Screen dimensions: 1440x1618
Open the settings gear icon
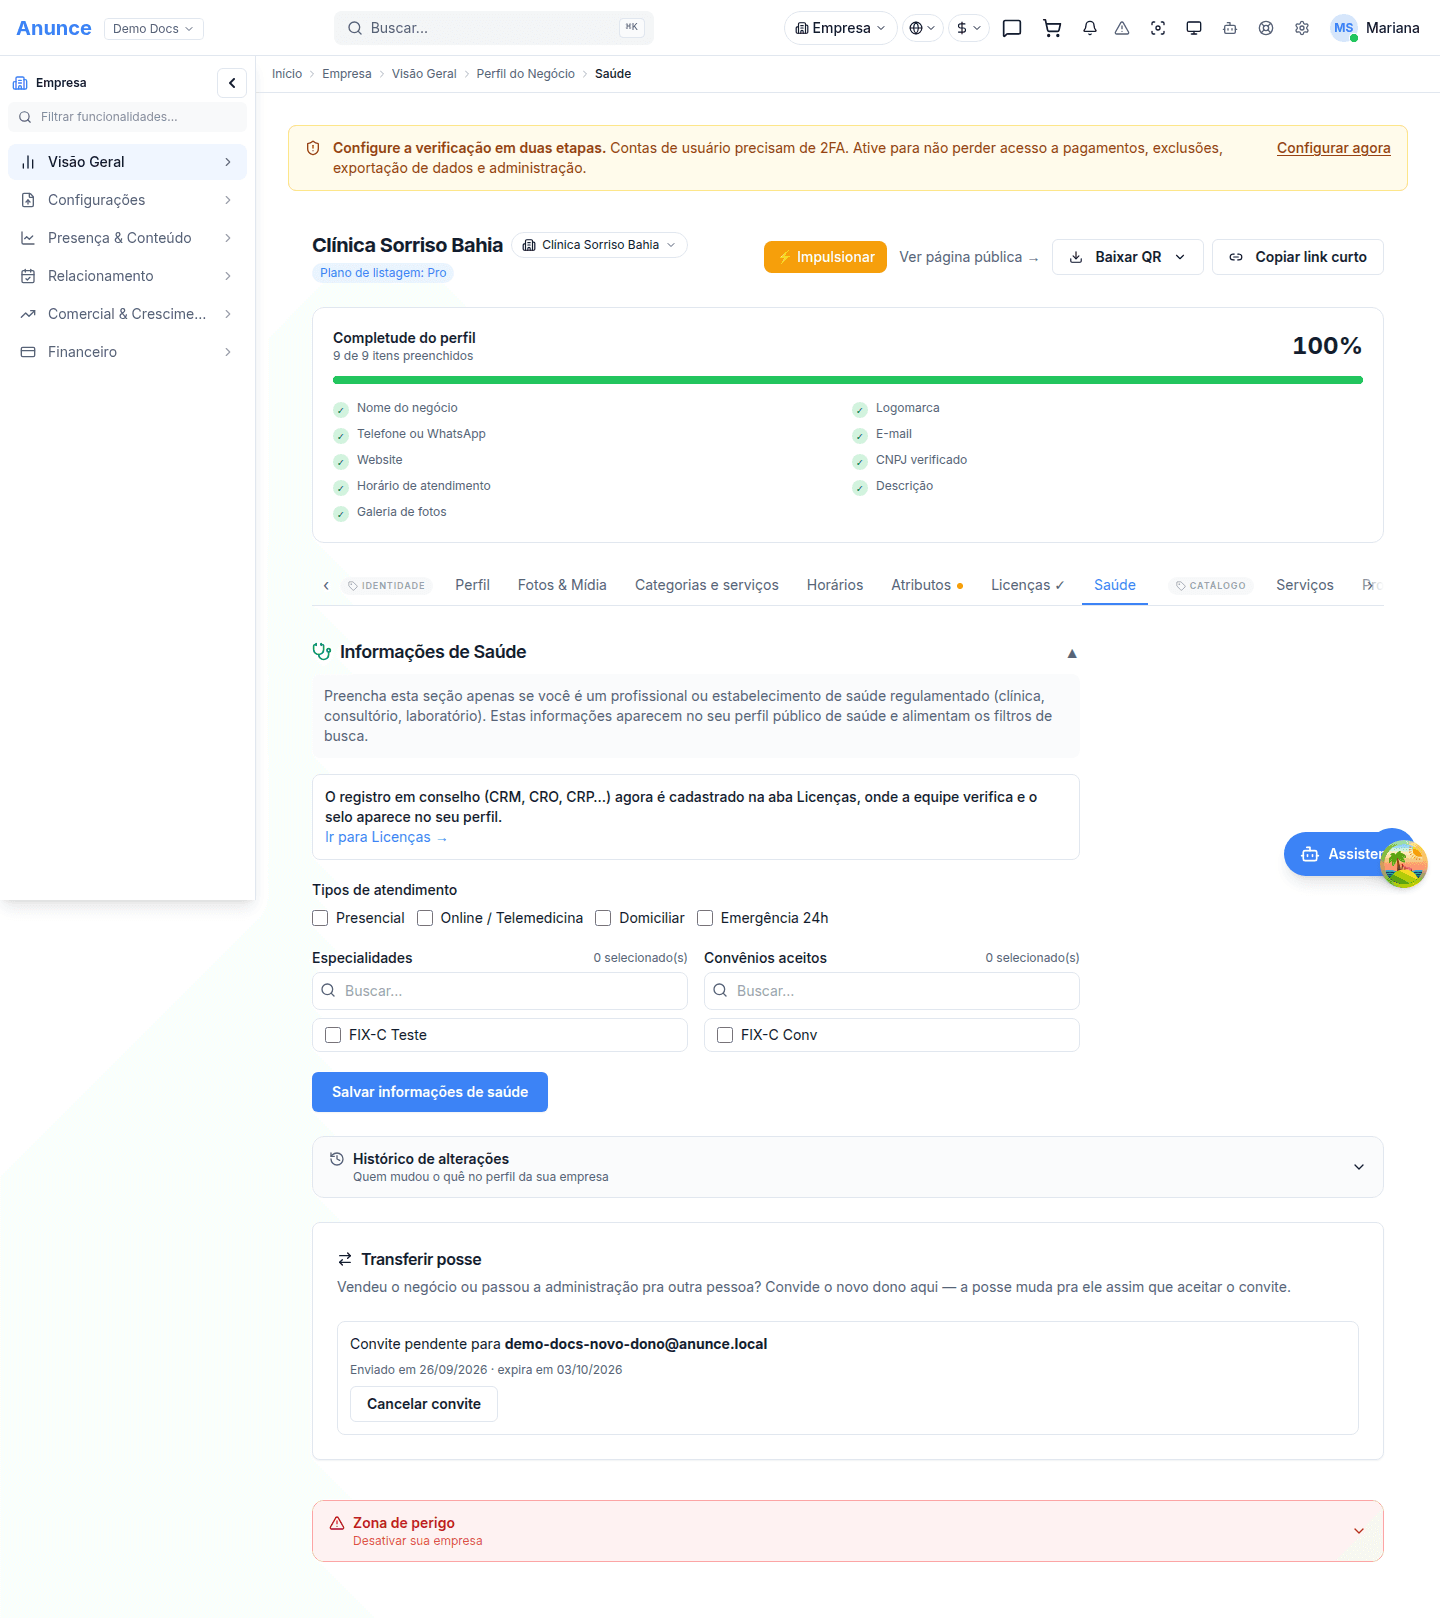pos(1302,28)
